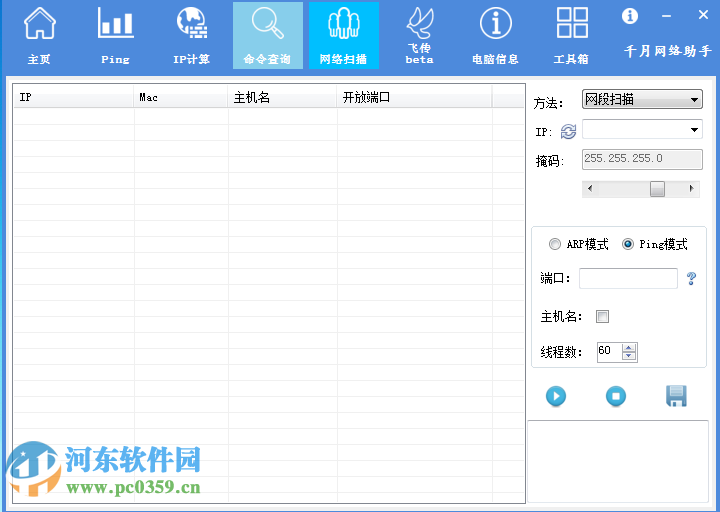The image size is (720, 512).
Task: Toggle the 主机名 checkbox
Action: point(602,316)
